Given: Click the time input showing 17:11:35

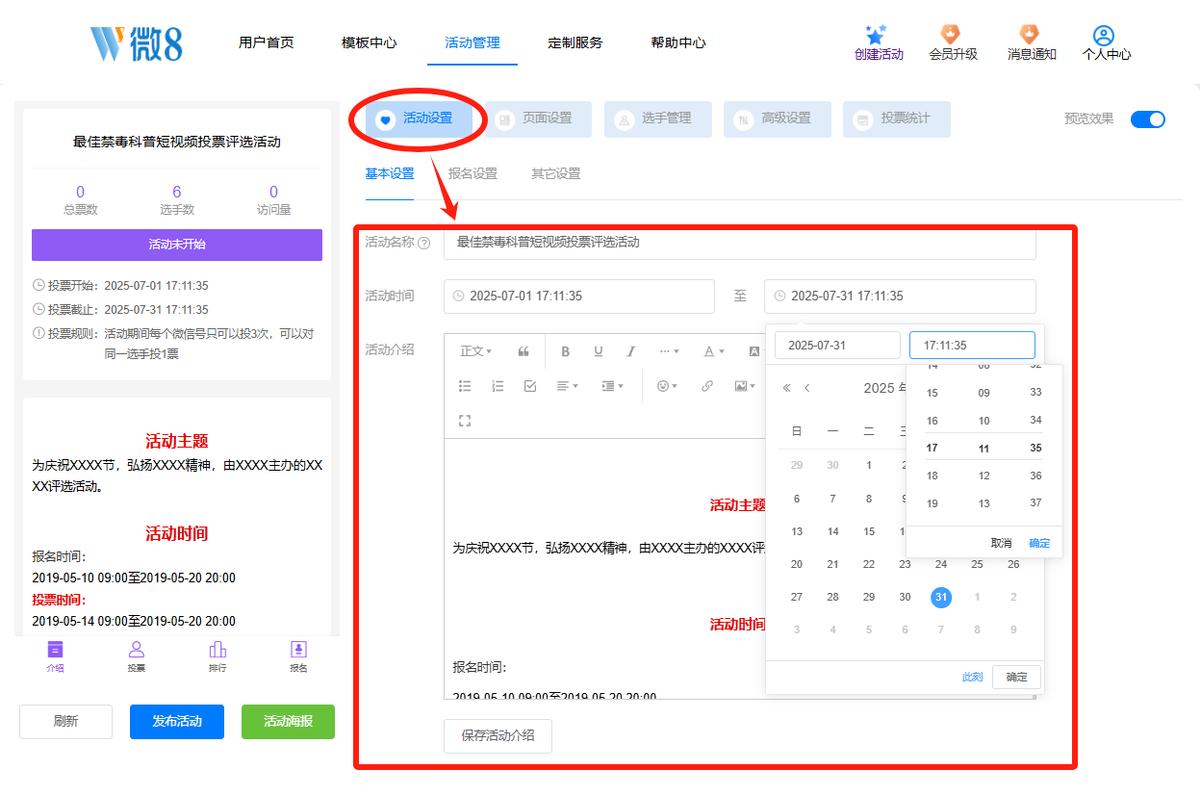Looking at the screenshot, I should click(972, 345).
